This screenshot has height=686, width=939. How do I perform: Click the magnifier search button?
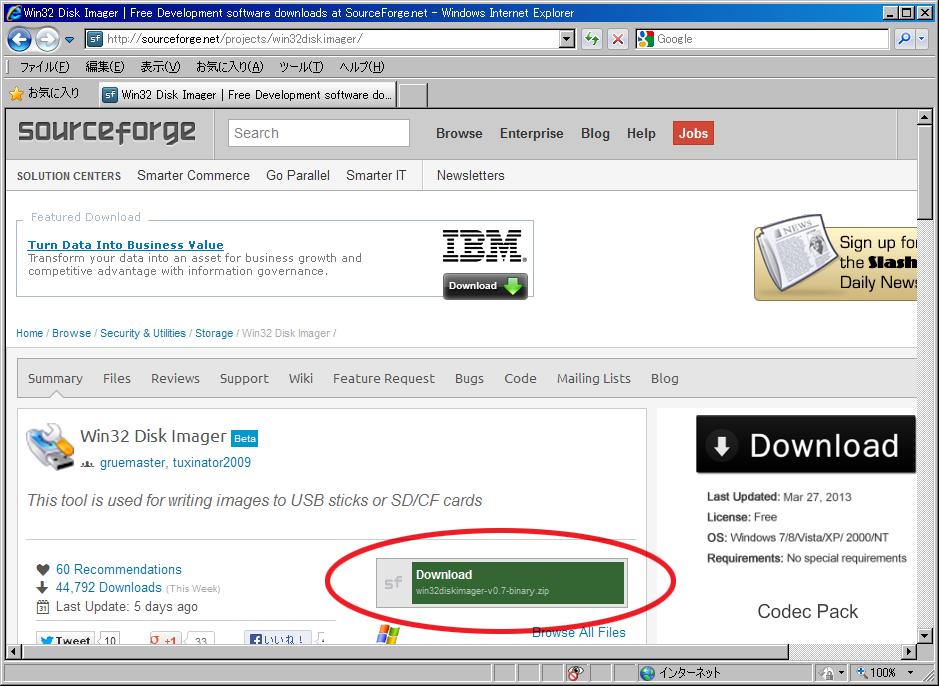click(x=904, y=39)
